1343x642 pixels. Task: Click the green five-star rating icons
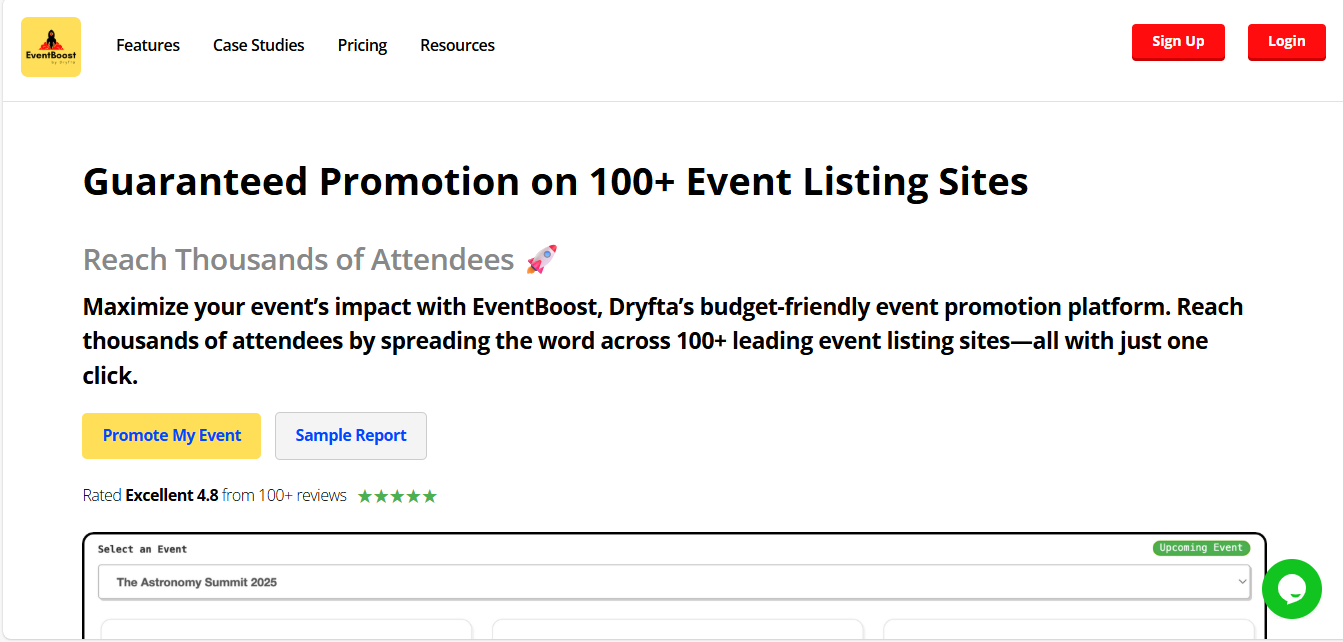(x=397, y=495)
